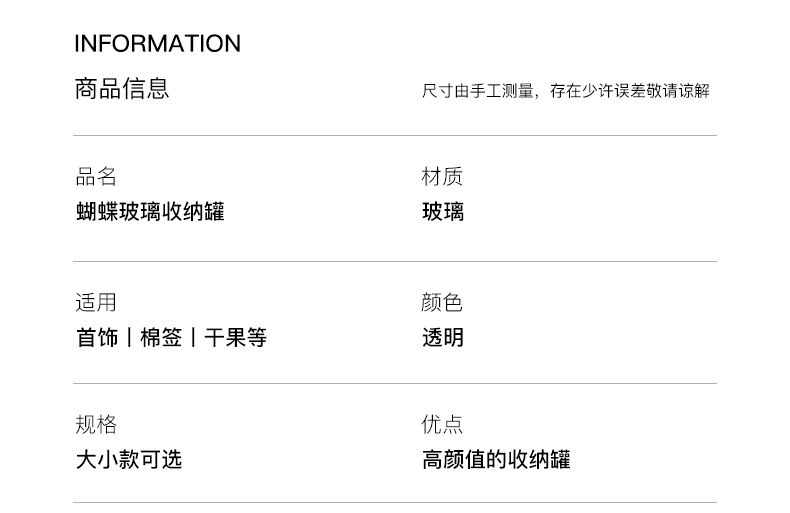Screen dimensions: 790x513
Task: Click the 颜色 label
Action: pyautogui.click(x=442, y=303)
